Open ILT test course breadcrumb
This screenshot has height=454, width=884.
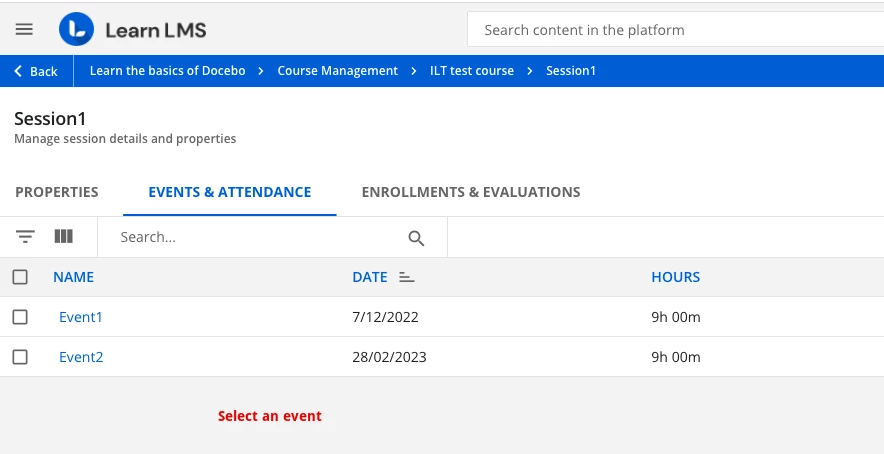point(474,71)
